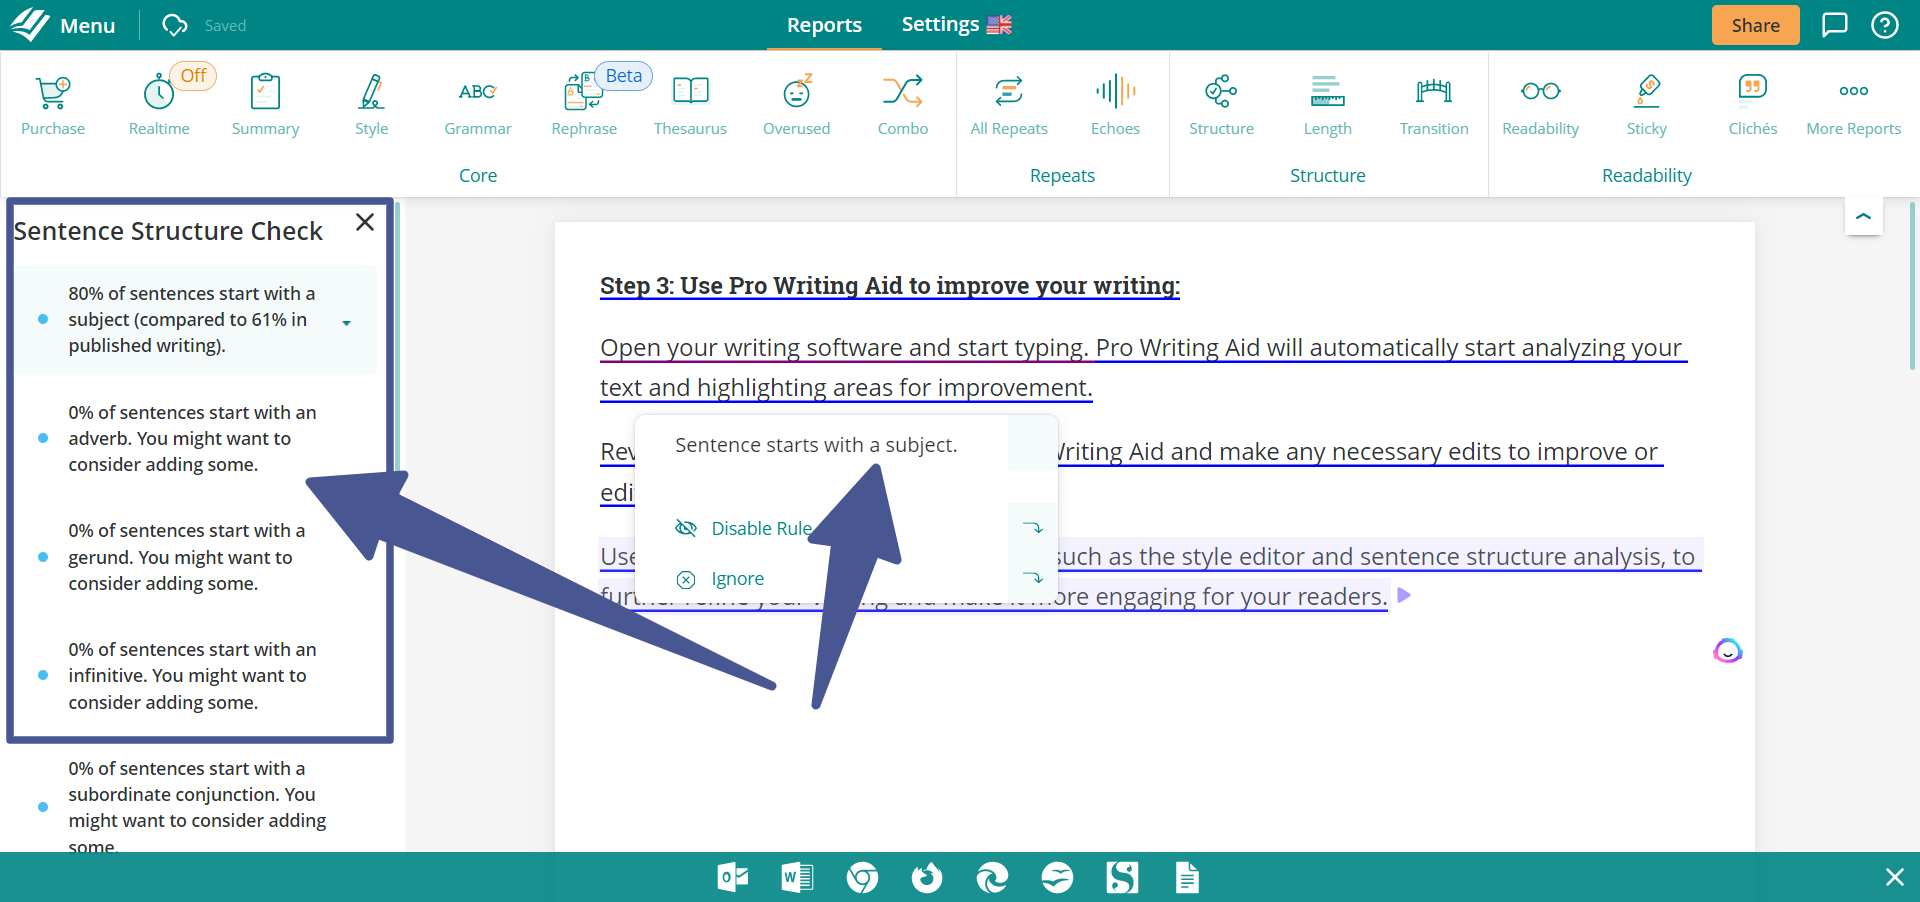
Task: Select the 0% gerund start item
Action: tap(193, 557)
